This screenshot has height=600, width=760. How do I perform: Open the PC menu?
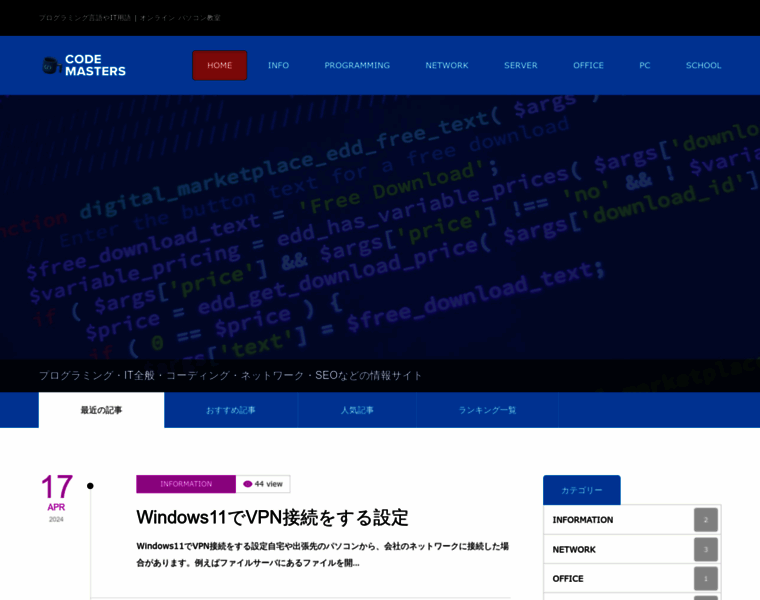[645, 65]
